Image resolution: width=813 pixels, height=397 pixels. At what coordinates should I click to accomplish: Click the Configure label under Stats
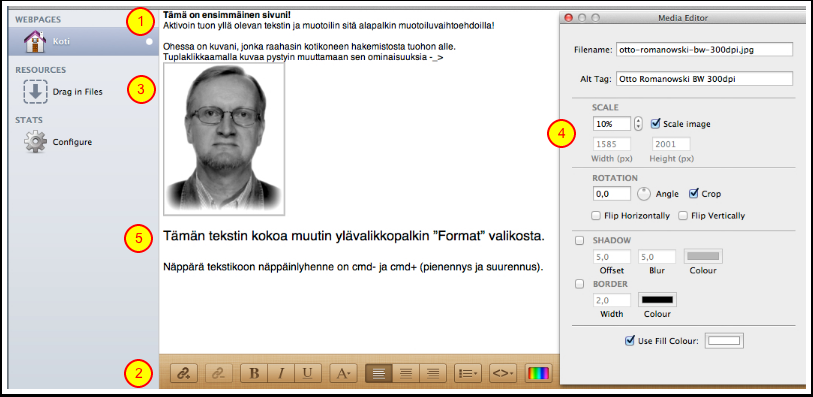click(x=72, y=142)
